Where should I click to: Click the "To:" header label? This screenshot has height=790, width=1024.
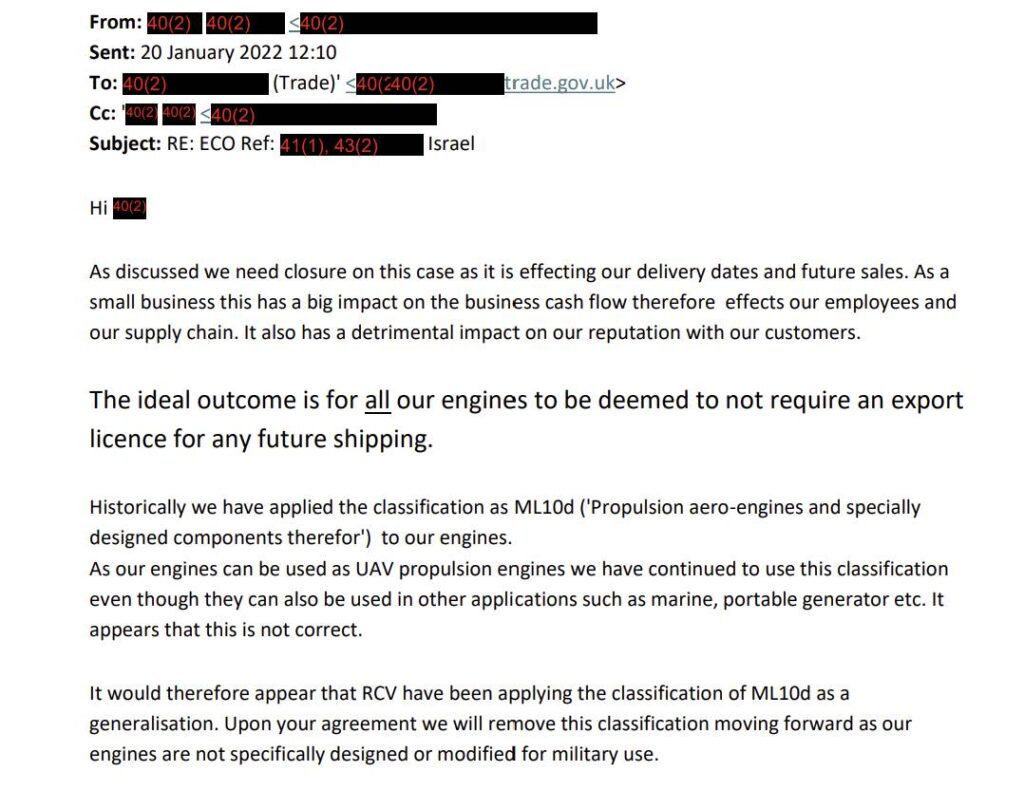[103, 83]
